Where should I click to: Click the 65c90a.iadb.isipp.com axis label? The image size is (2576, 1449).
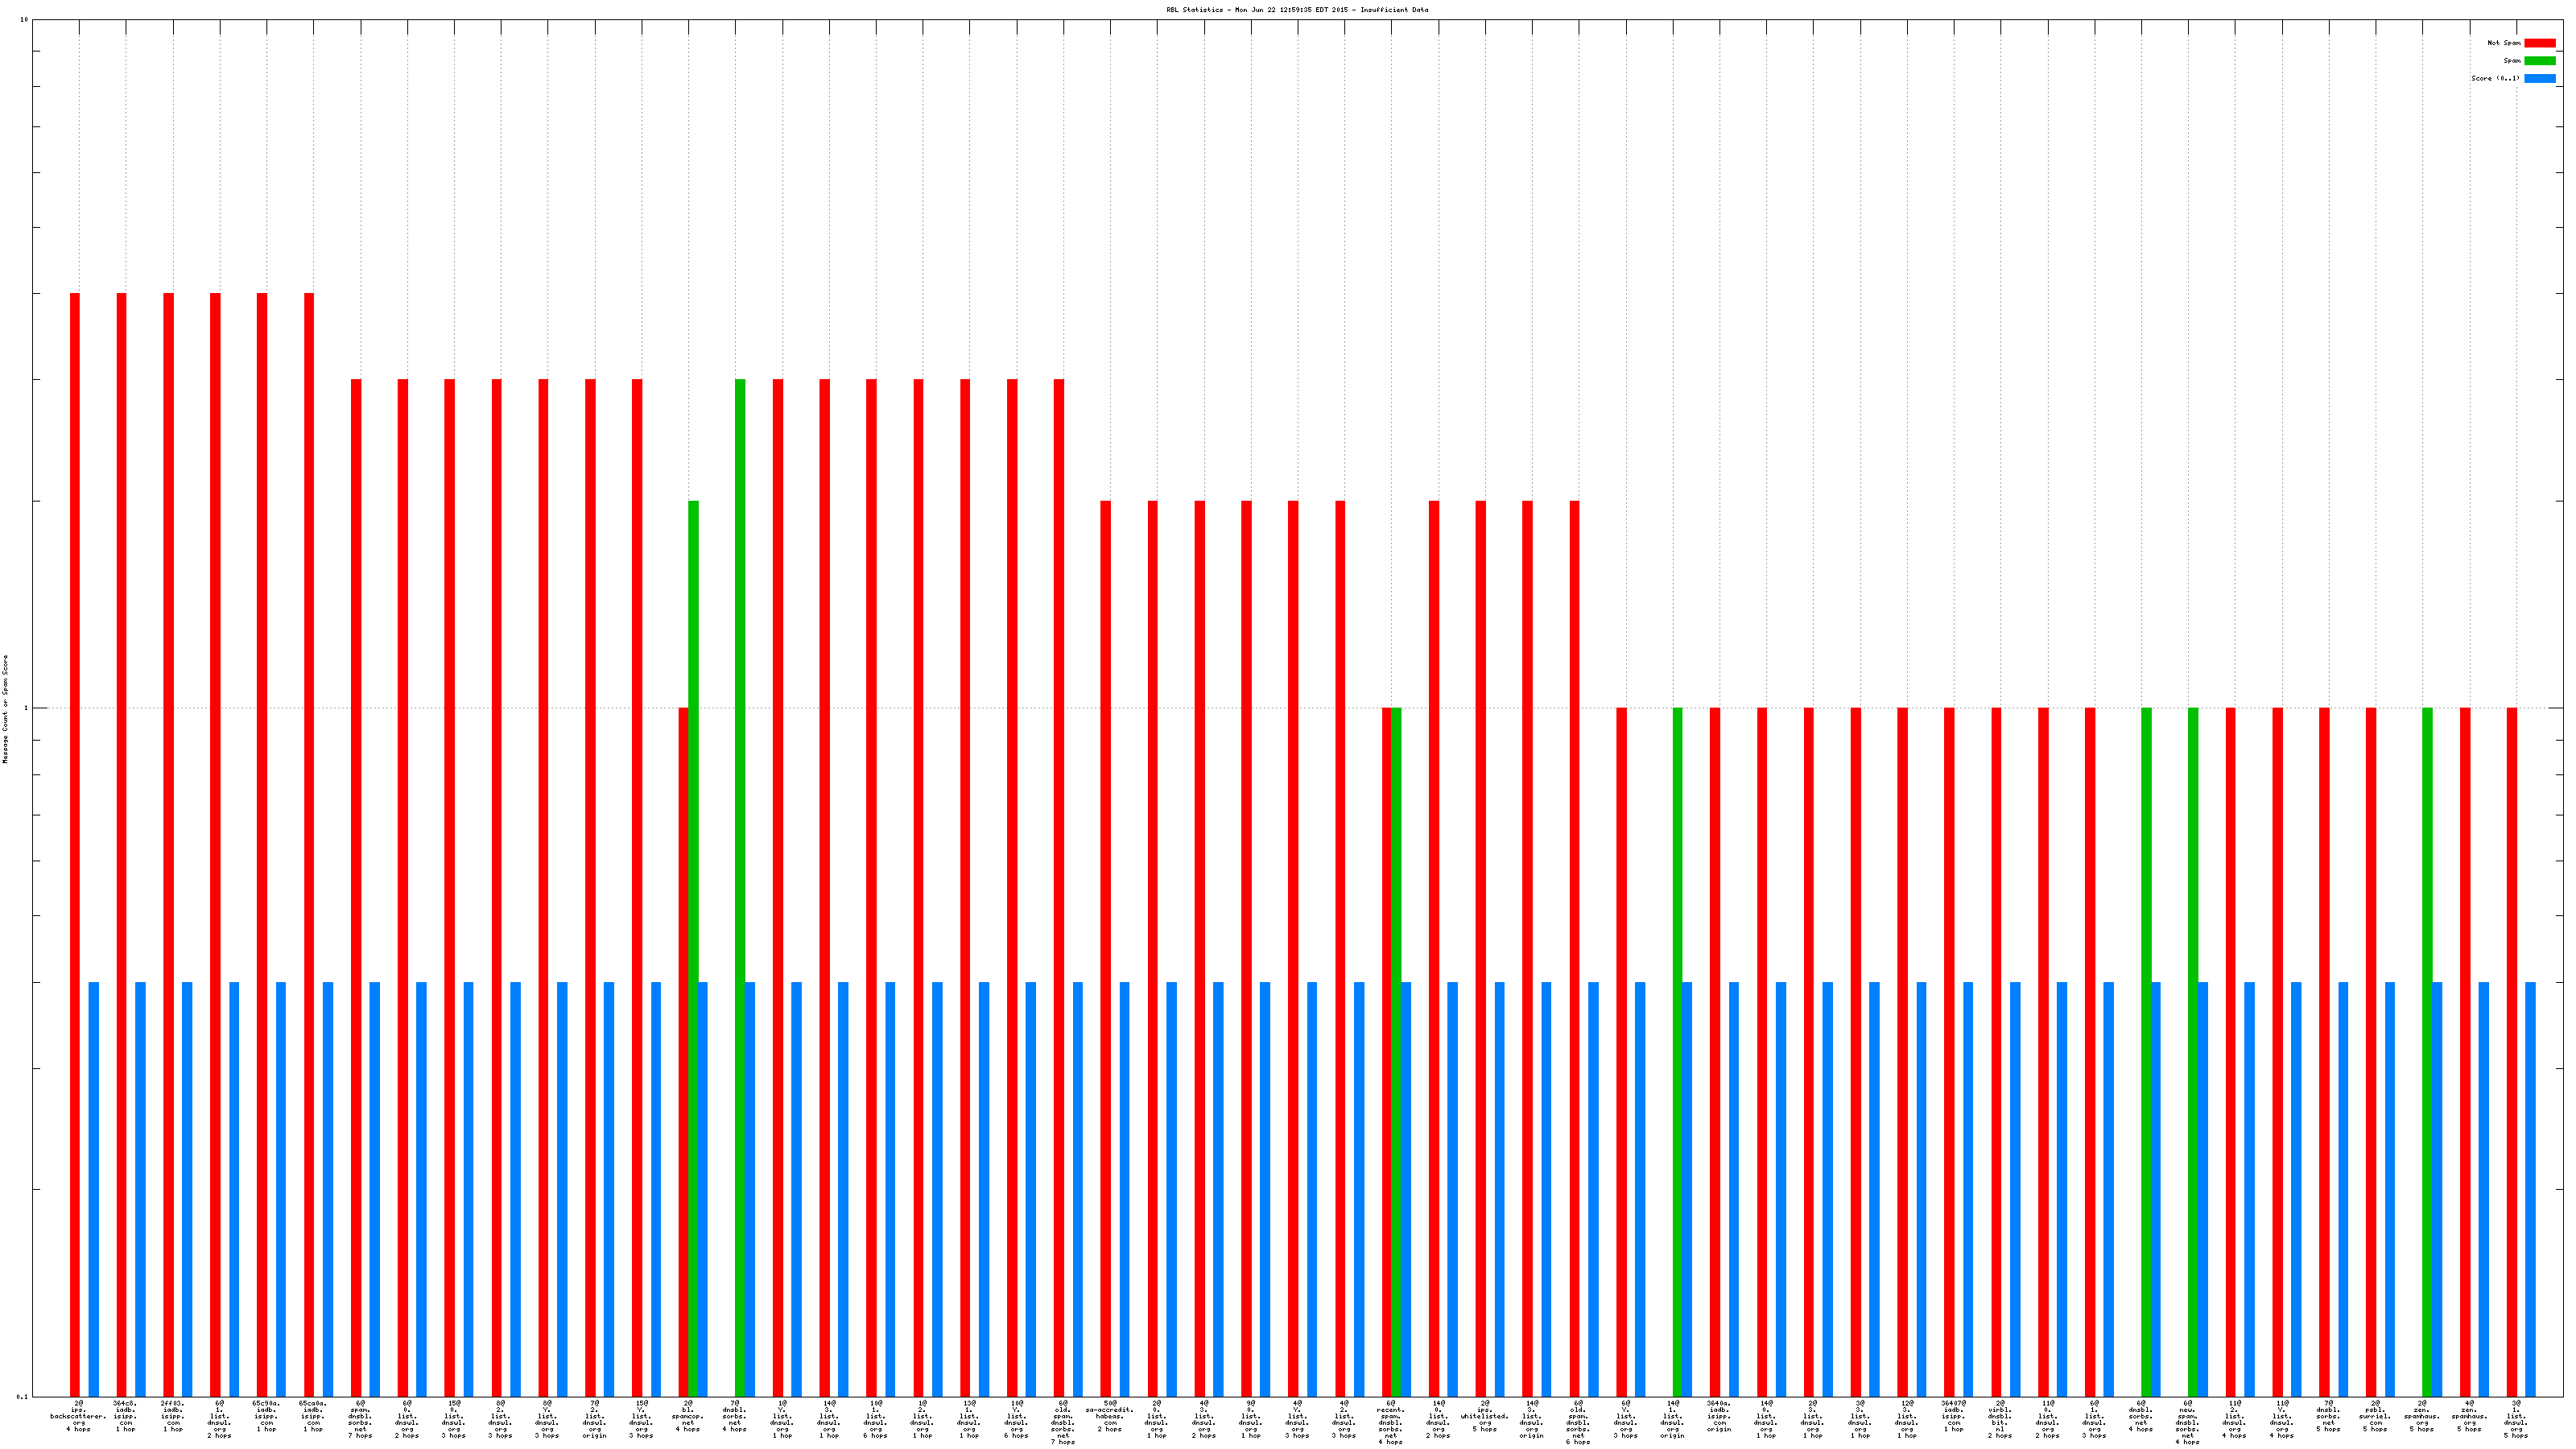click(x=266, y=1417)
